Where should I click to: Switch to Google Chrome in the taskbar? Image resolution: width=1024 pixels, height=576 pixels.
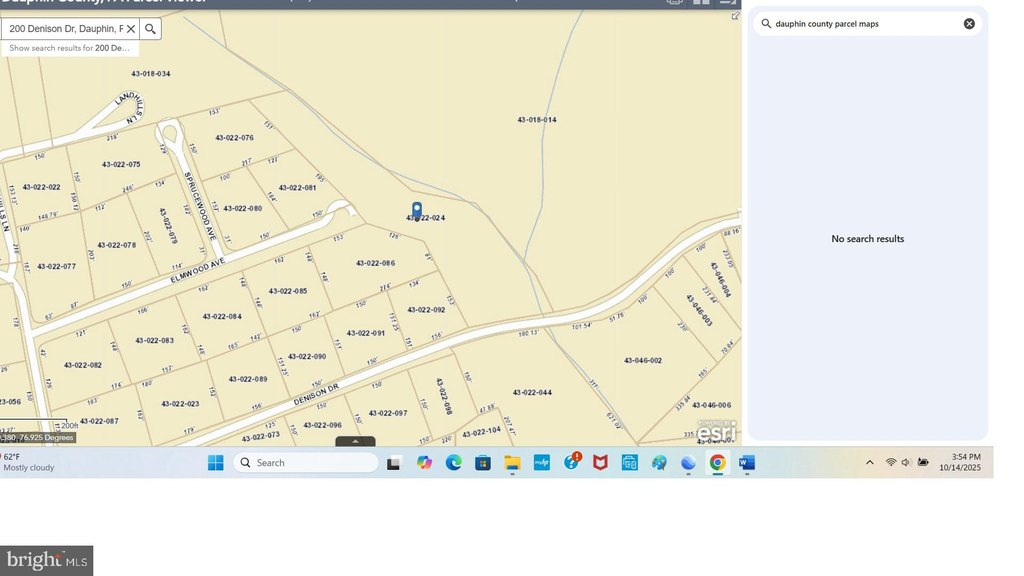pyautogui.click(x=717, y=462)
